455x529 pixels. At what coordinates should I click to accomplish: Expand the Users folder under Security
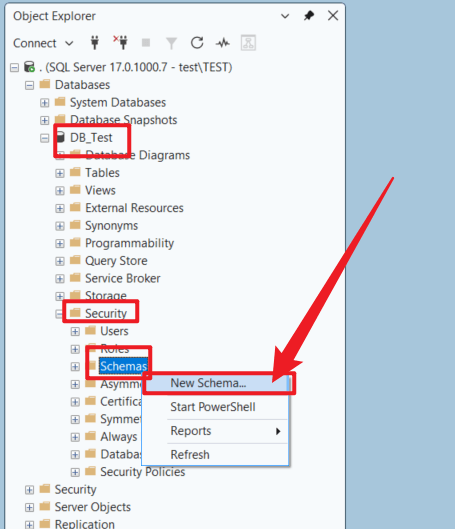(x=75, y=332)
